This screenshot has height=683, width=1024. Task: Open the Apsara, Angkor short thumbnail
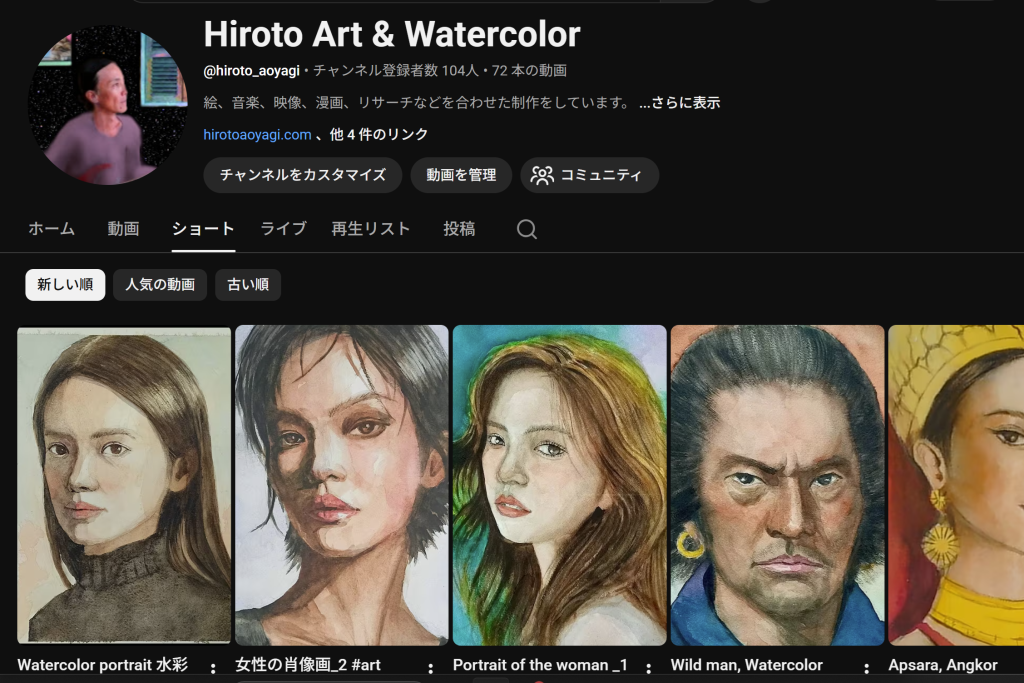[x=956, y=485]
